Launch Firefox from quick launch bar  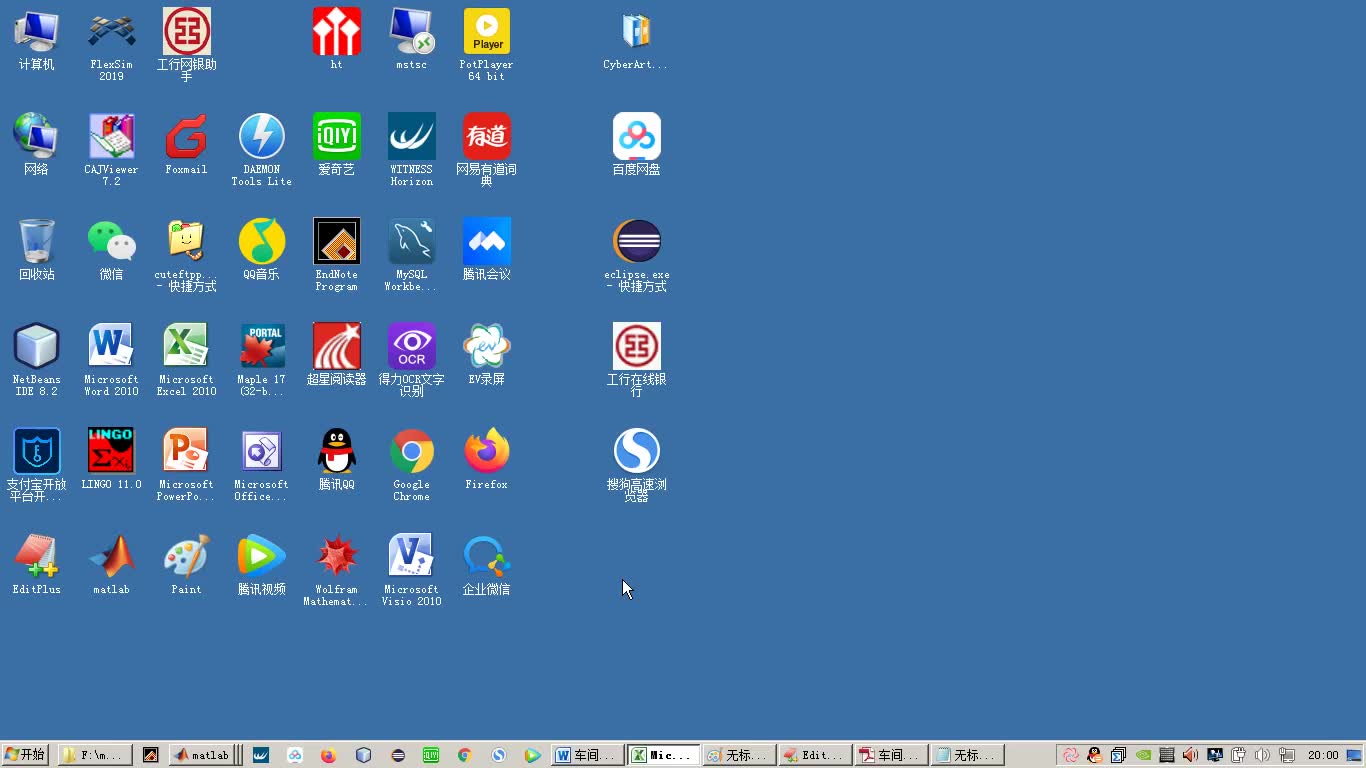click(329, 755)
